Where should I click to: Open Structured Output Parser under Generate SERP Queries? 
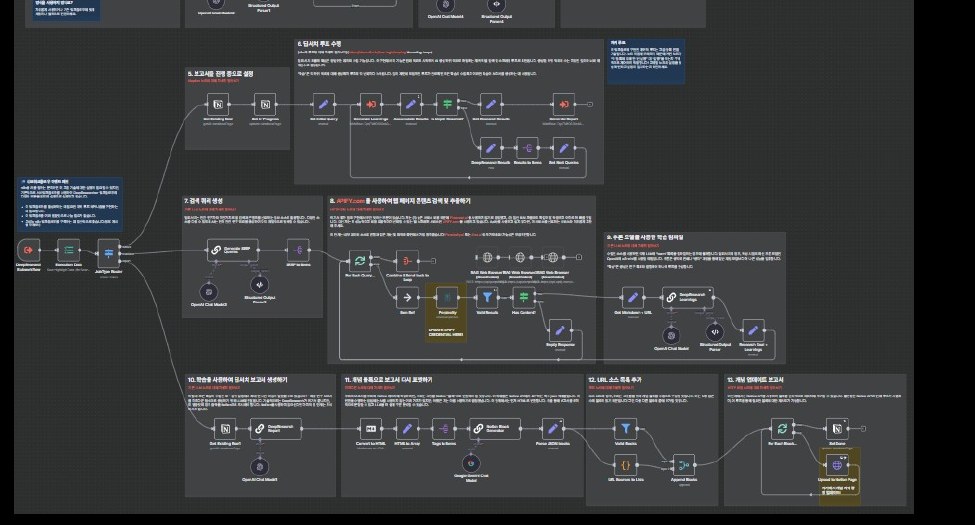coord(259,285)
